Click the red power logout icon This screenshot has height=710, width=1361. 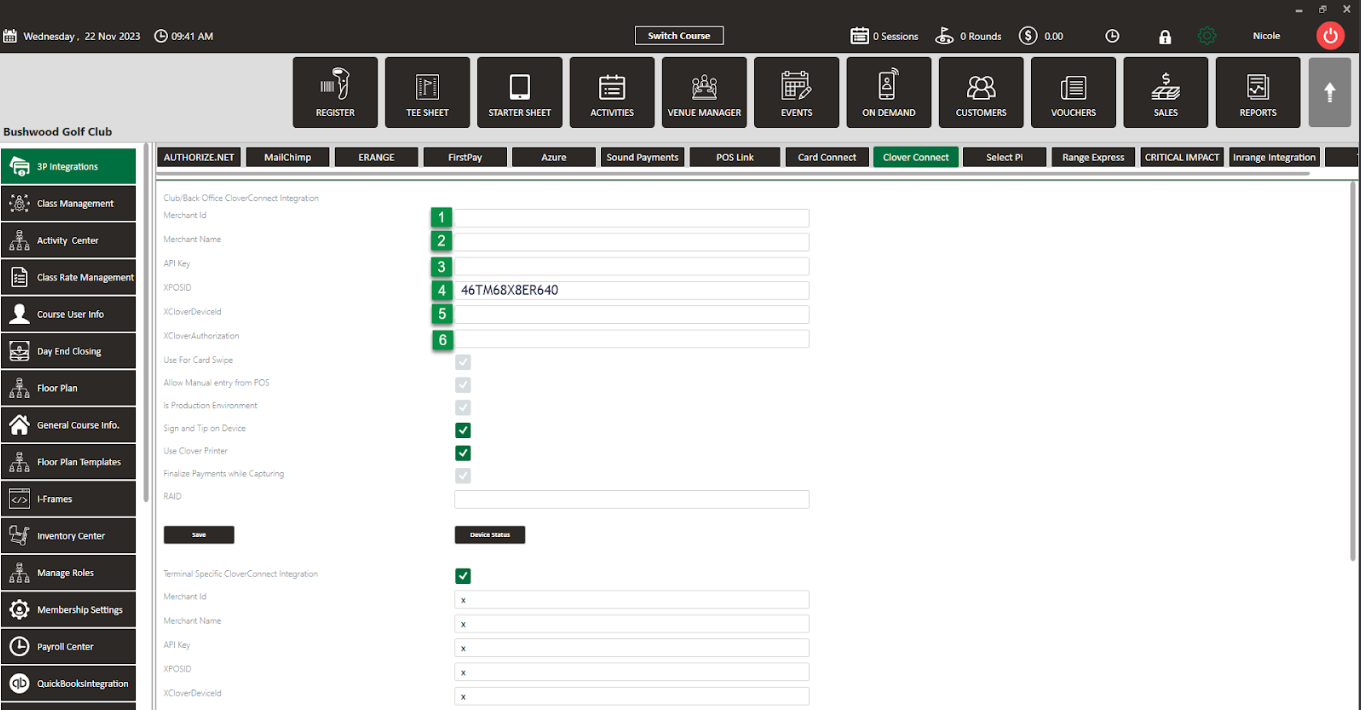pyautogui.click(x=1330, y=36)
